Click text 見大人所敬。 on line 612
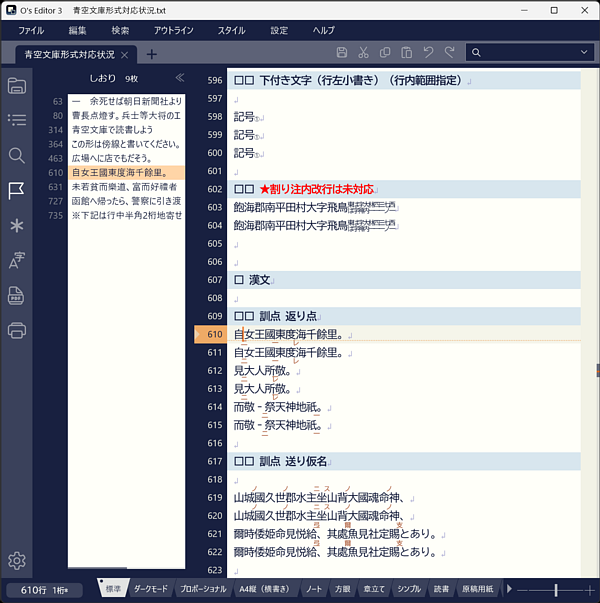The height and width of the screenshot is (603, 600). pos(262,371)
